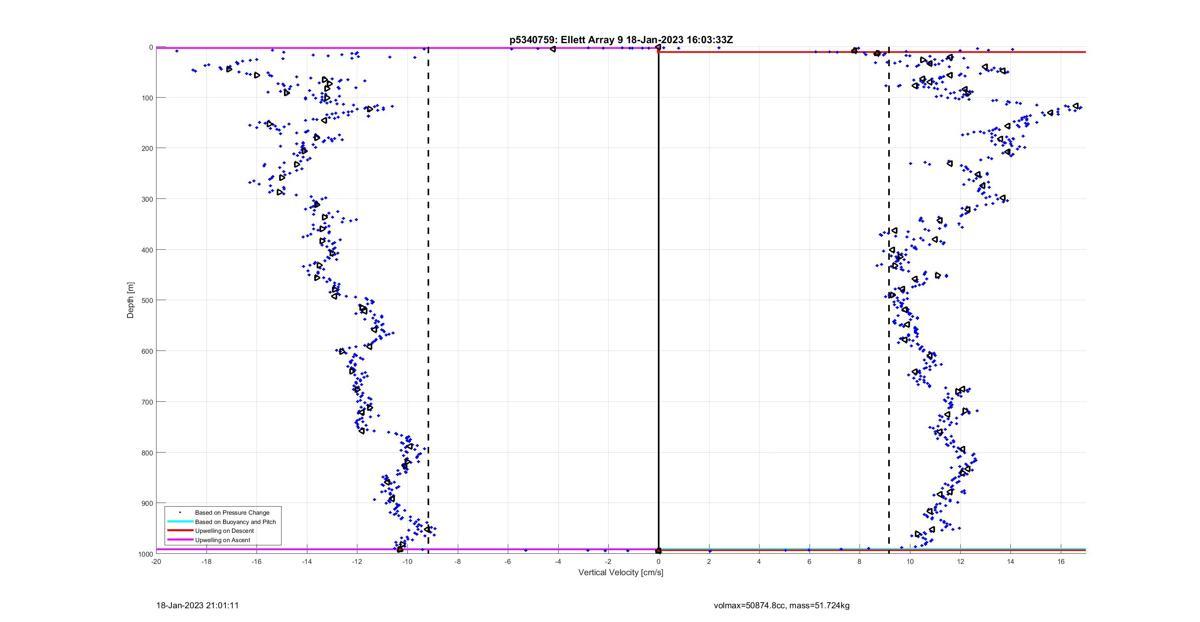
Task: Click the timestamp 18-Jan-2023 21:01:11 footer
Action: coord(197,605)
